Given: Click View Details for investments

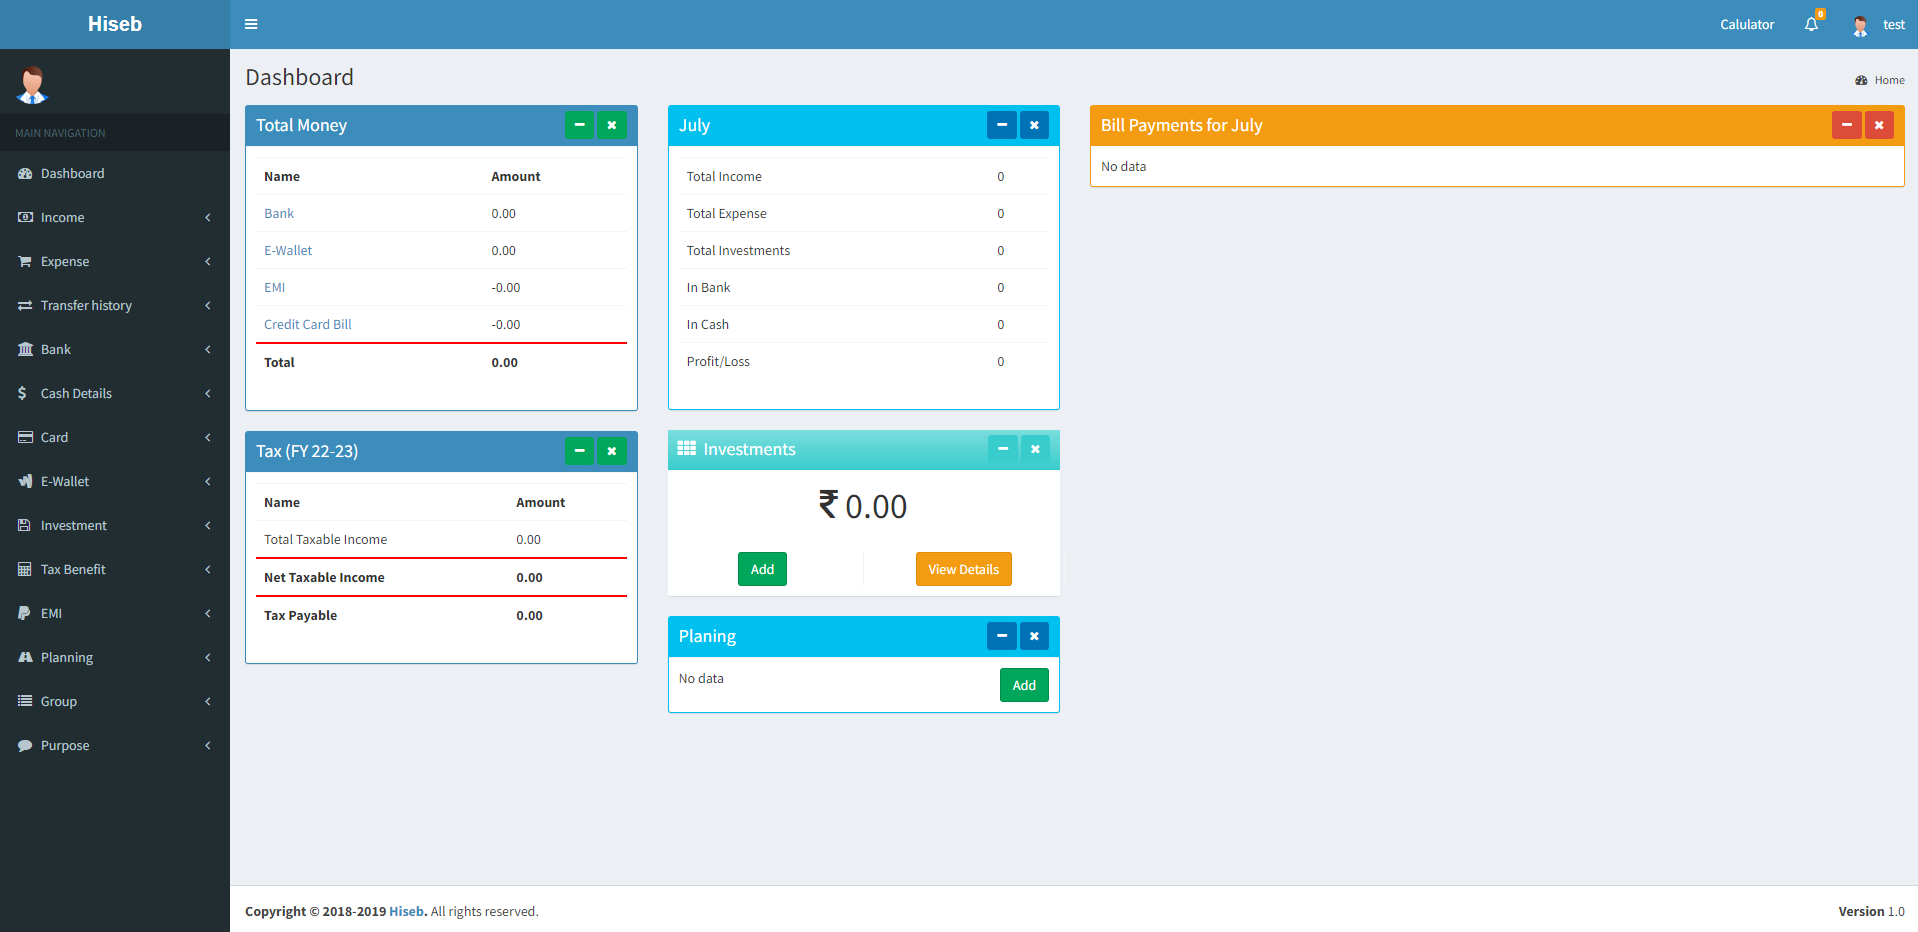Looking at the screenshot, I should 963,569.
